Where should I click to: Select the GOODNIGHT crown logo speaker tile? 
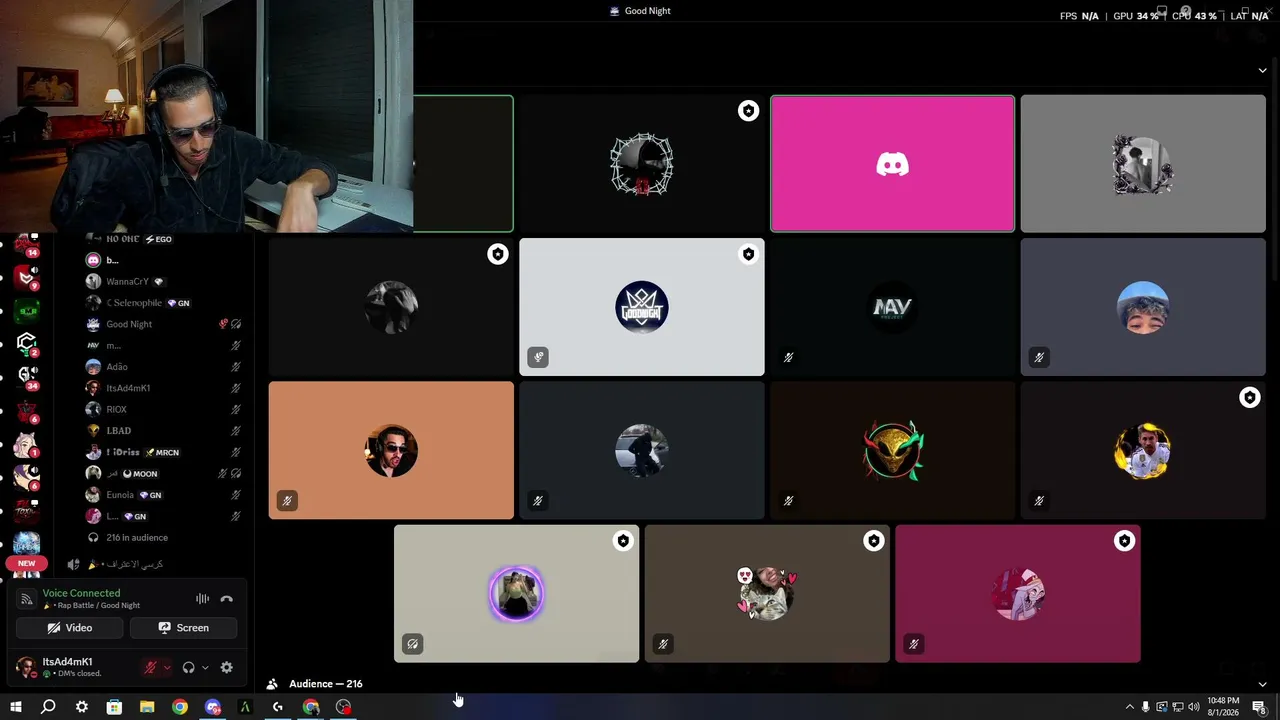pyautogui.click(x=642, y=307)
